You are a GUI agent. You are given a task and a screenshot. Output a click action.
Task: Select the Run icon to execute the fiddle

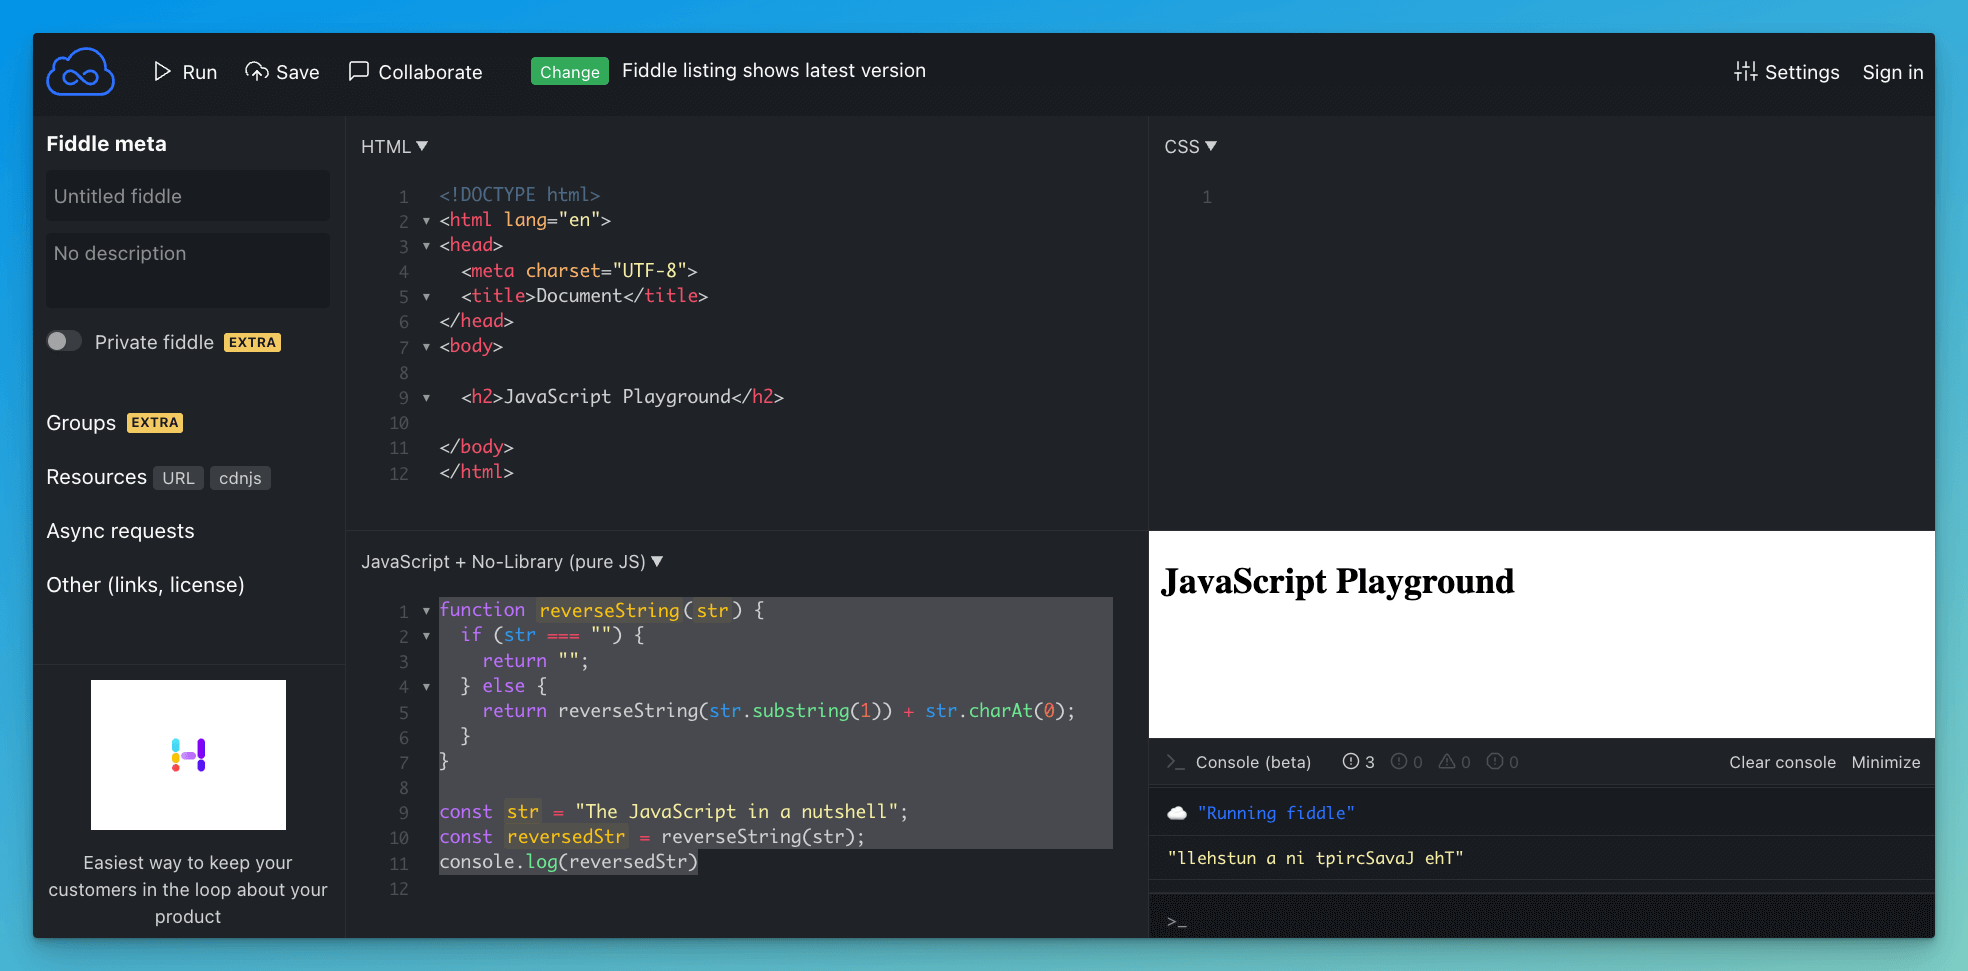pos(162,71)
